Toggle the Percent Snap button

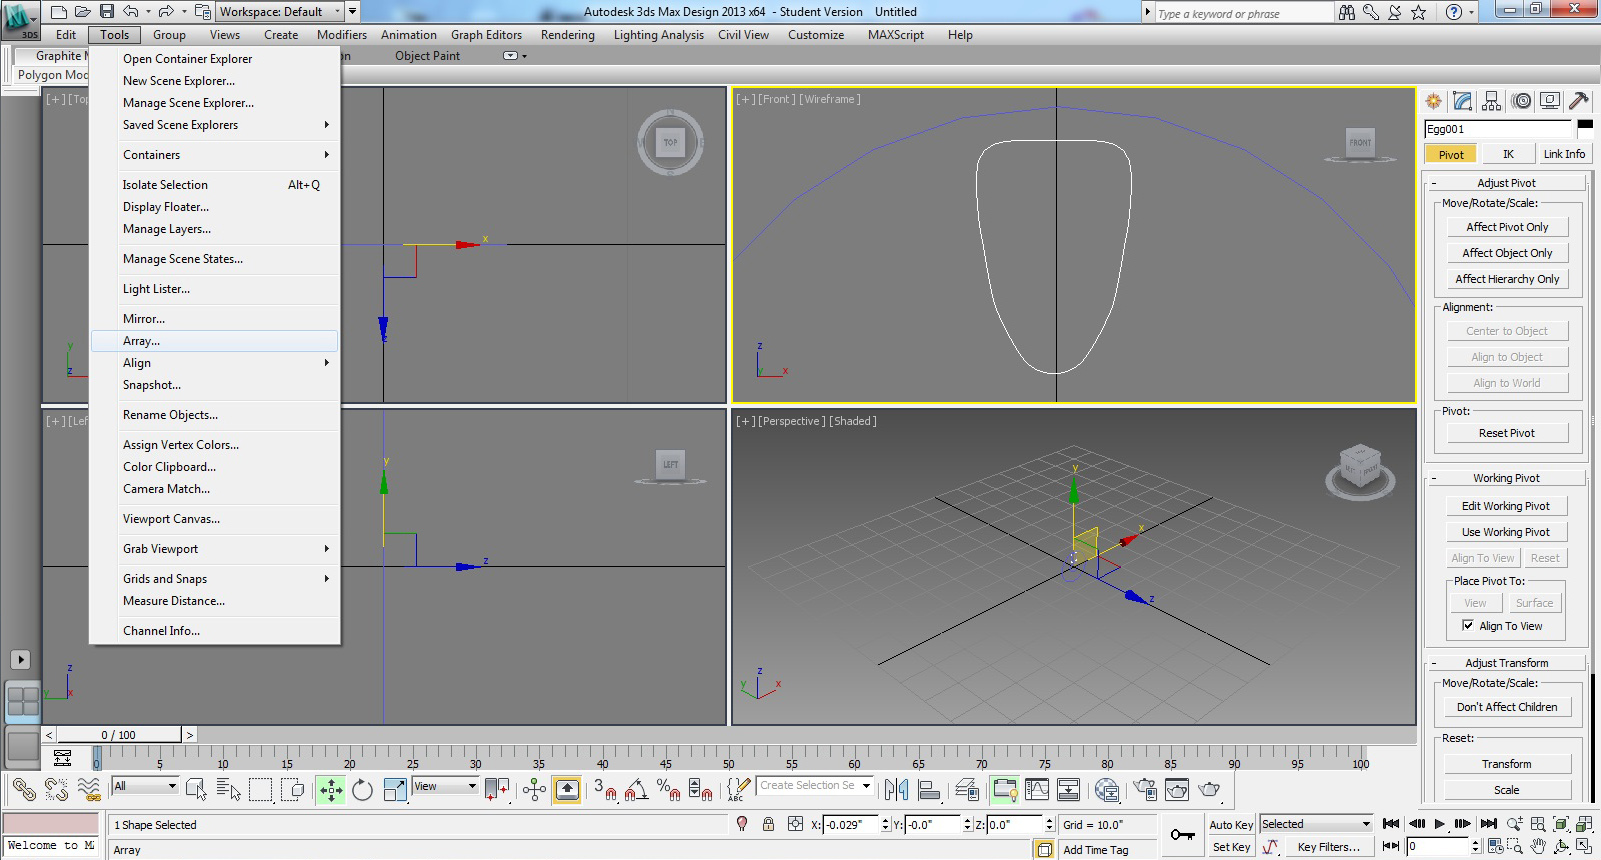[x=669, y=790]
